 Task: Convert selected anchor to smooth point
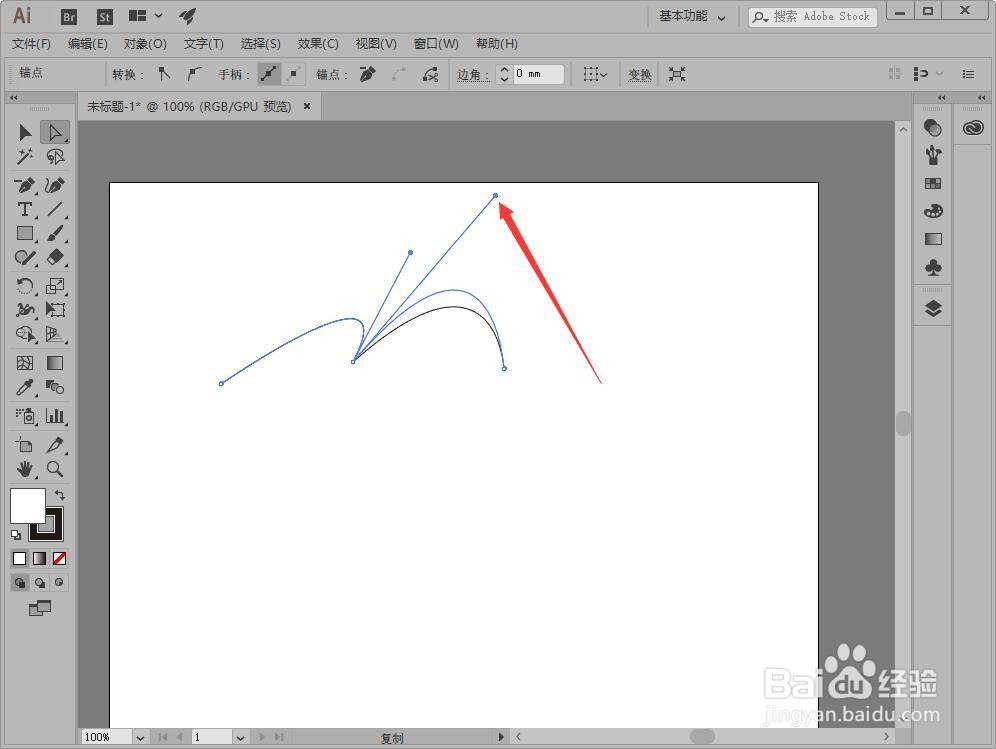tap(194, 74)
